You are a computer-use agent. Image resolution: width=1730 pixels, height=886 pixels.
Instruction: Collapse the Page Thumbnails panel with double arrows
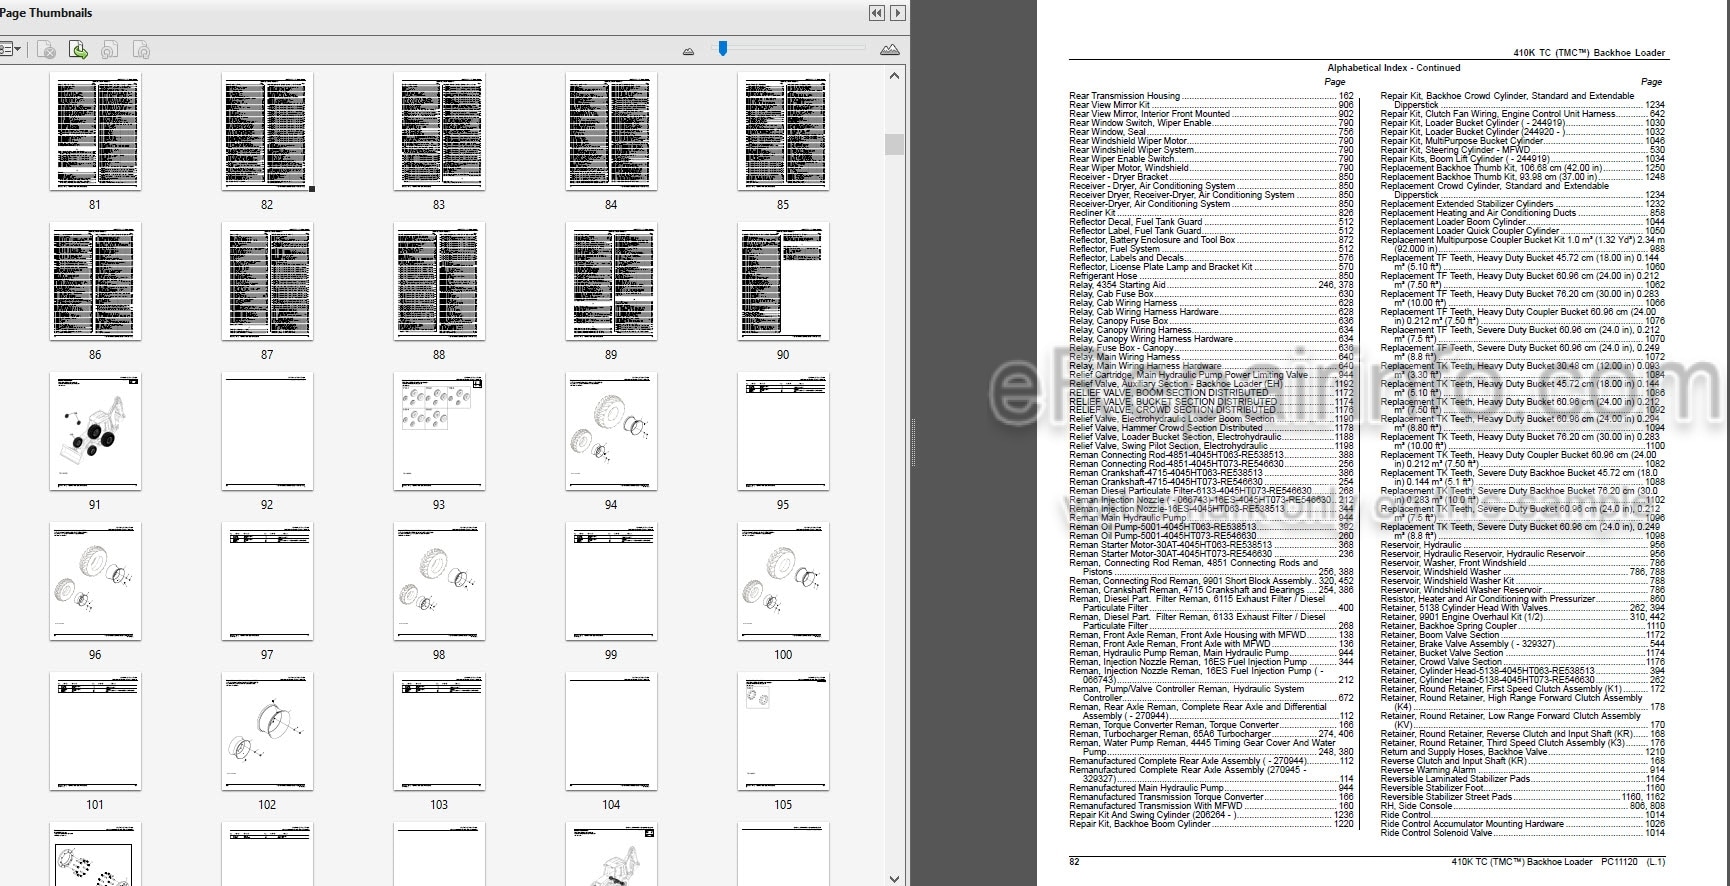click(x=877, y=13)
